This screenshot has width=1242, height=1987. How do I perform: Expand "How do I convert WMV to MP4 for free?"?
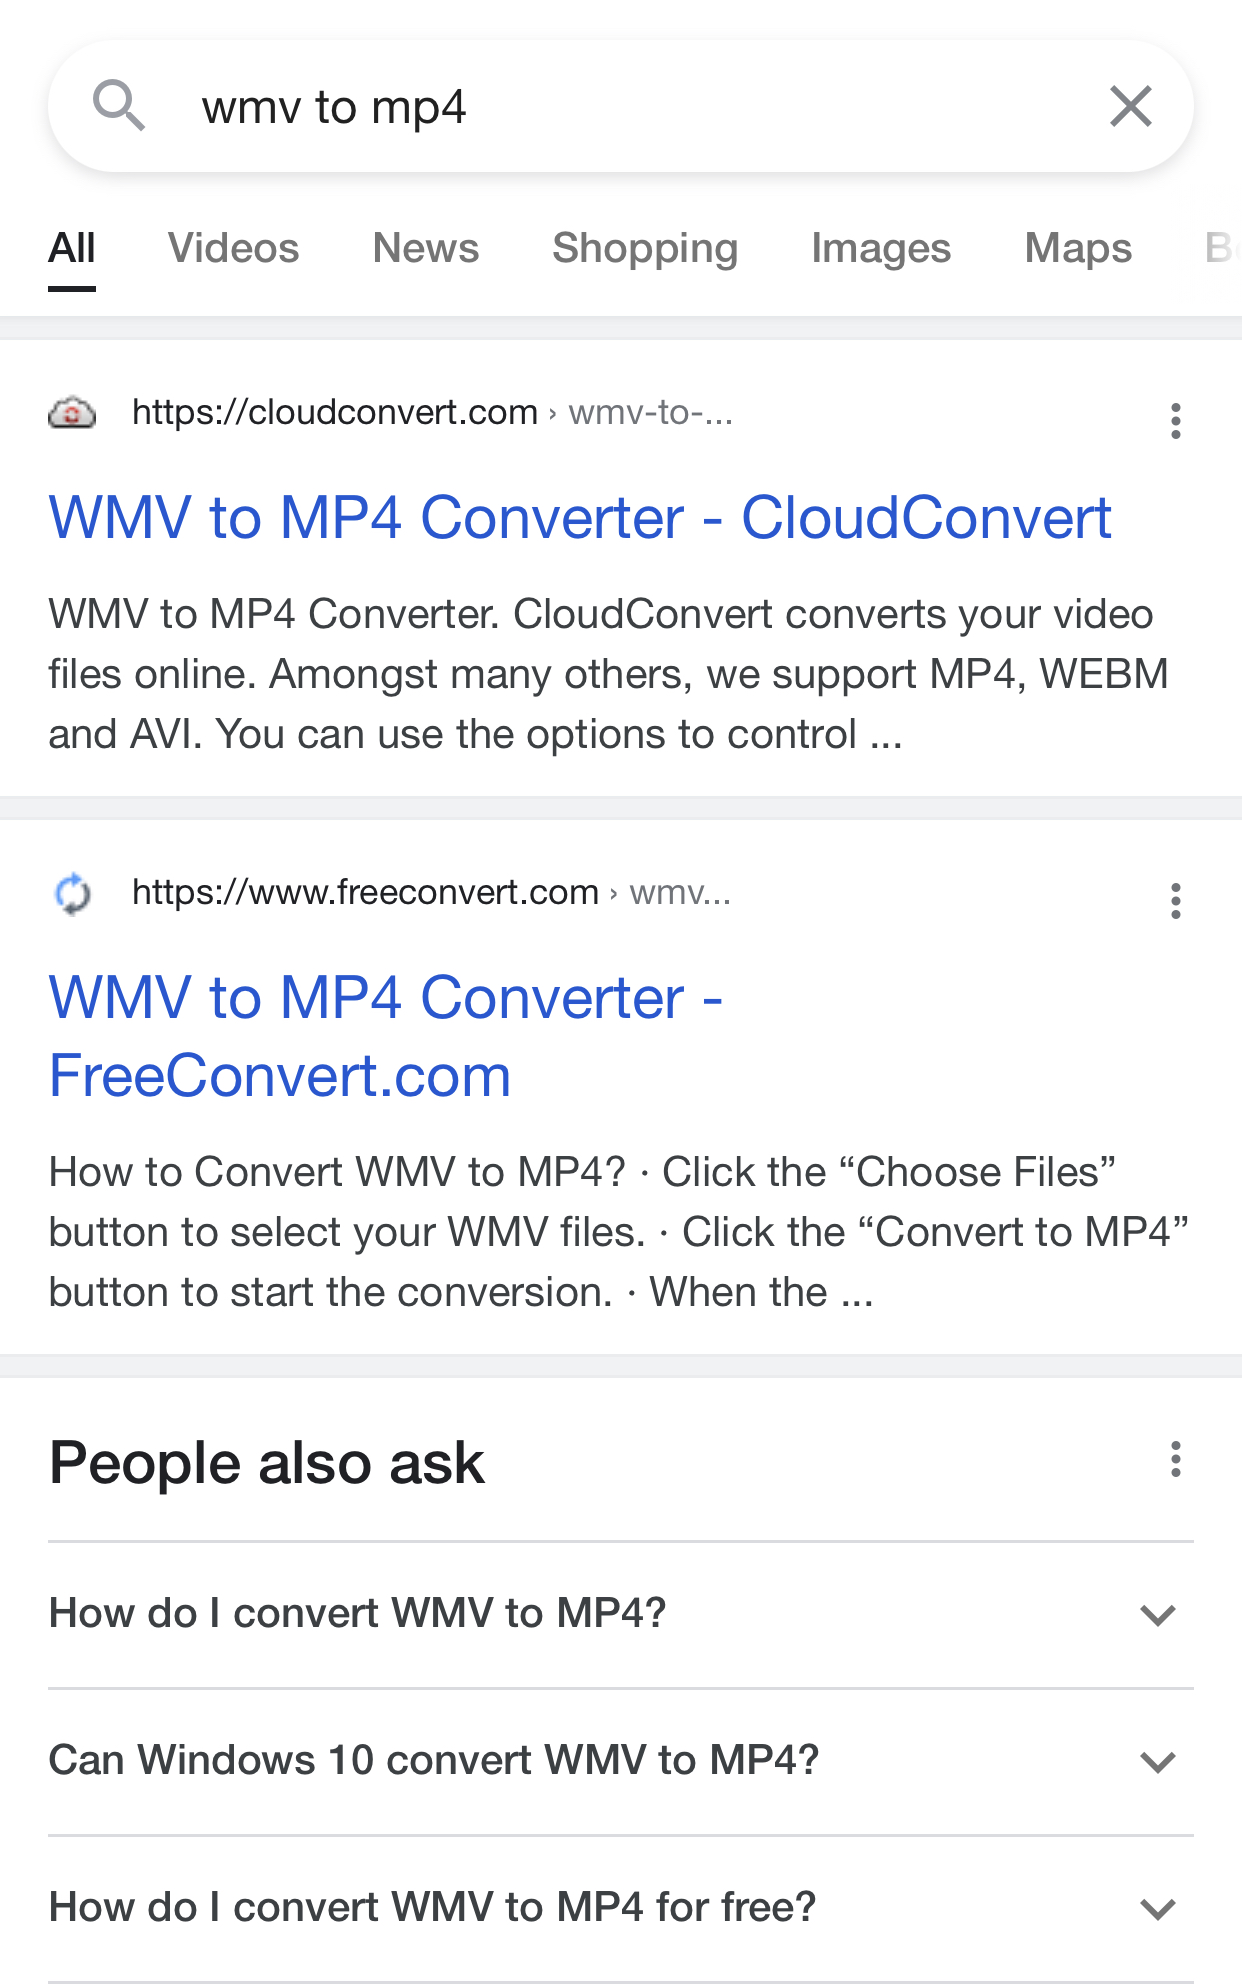[x=621, y=1908]
